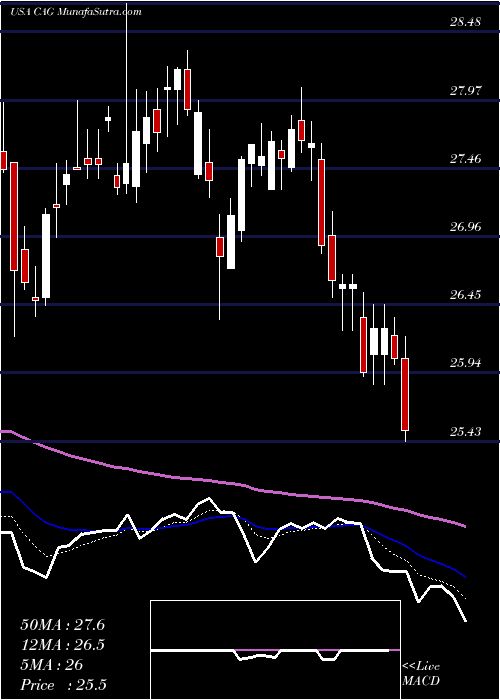Click the 'USA CAG MunafaSutra.com' title text

(x=75, y=12)
